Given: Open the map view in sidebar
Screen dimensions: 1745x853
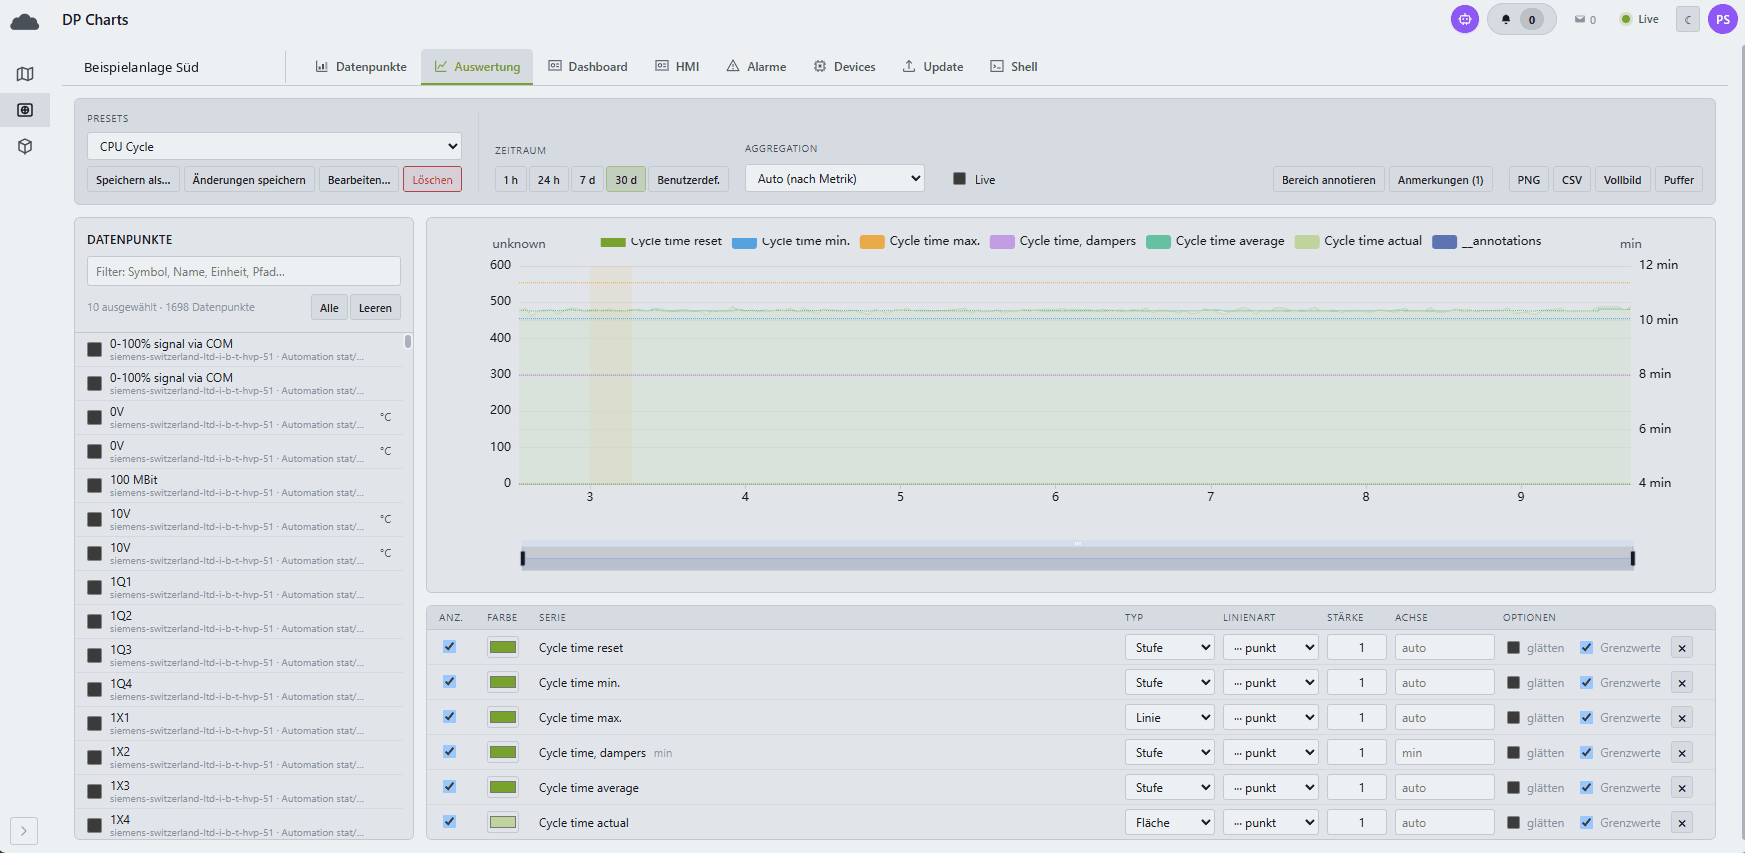Looking at the screenshot, I should click(x=25, y=74).
